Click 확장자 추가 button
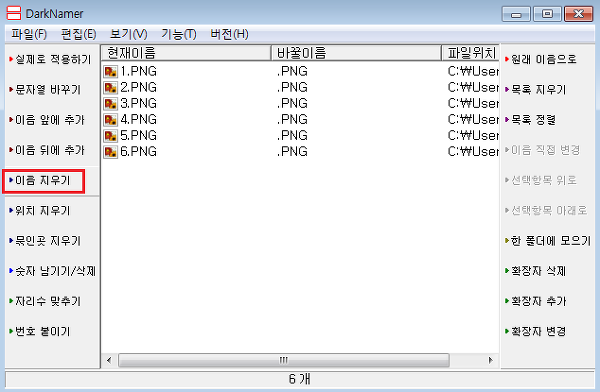Image resolution: width=600 pixels, height=392 pixels. coord(535,301)
